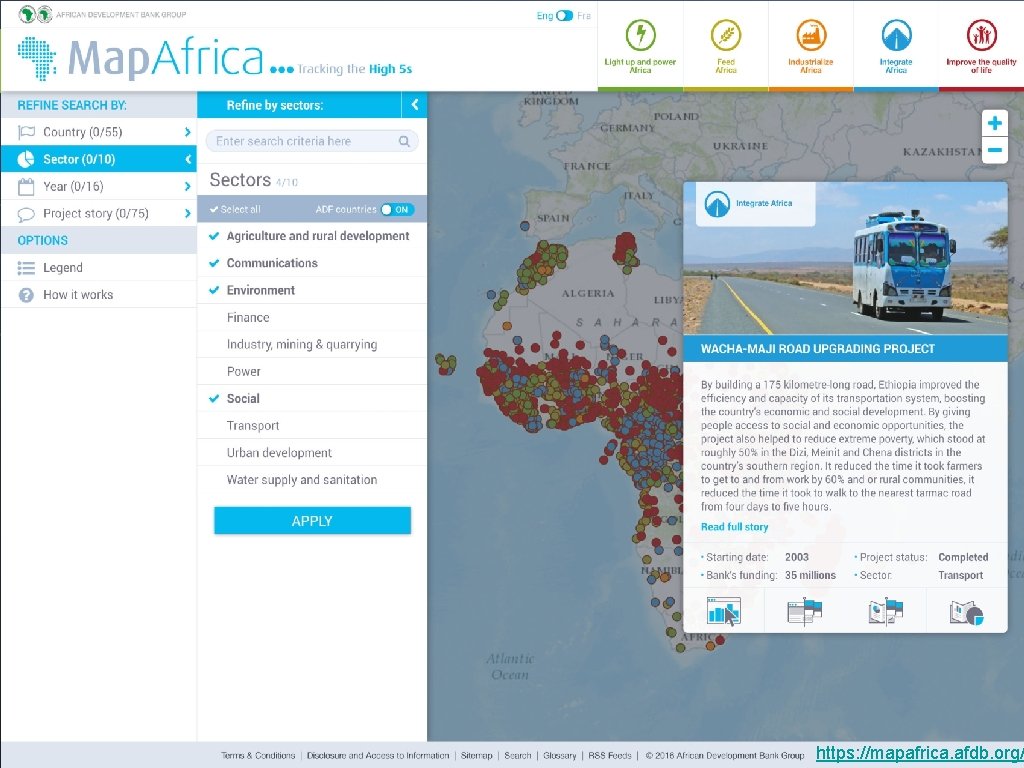Open Improve the quality of life icon
Image resolution: width=1024 pixels, height=768 pixels.
tap(981, 35)
